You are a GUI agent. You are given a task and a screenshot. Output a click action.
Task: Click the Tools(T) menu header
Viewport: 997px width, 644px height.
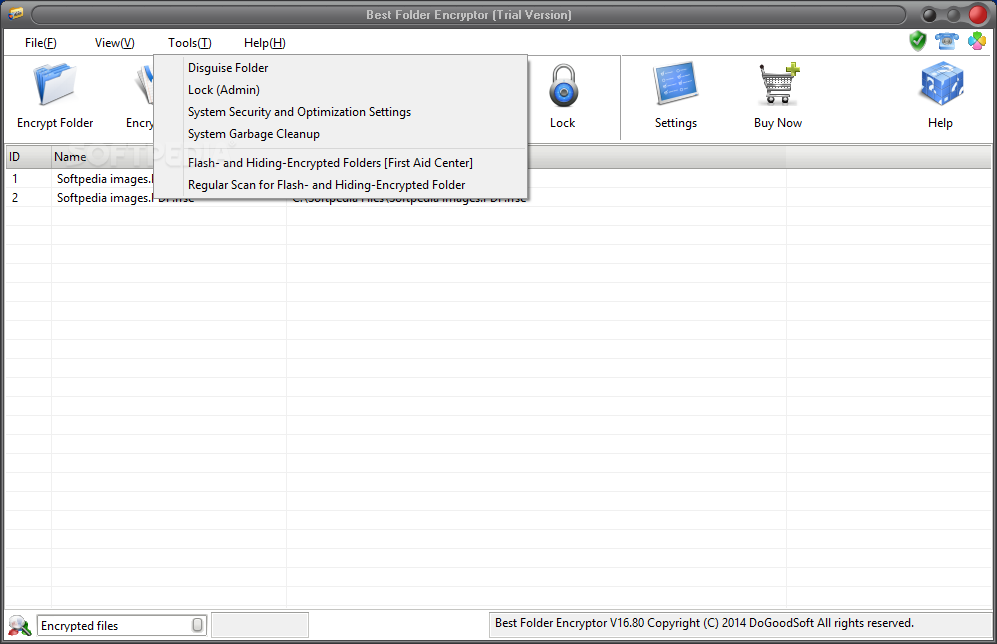(x=189, y=43)
